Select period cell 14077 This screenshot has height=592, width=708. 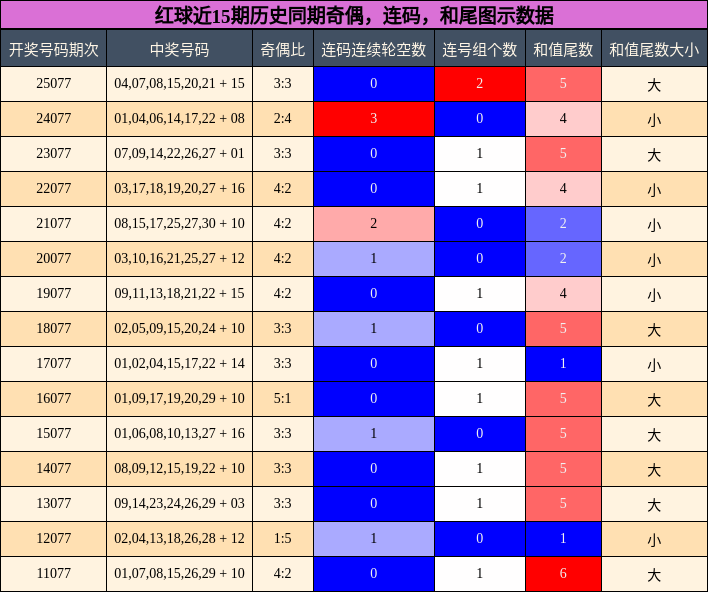53,469
